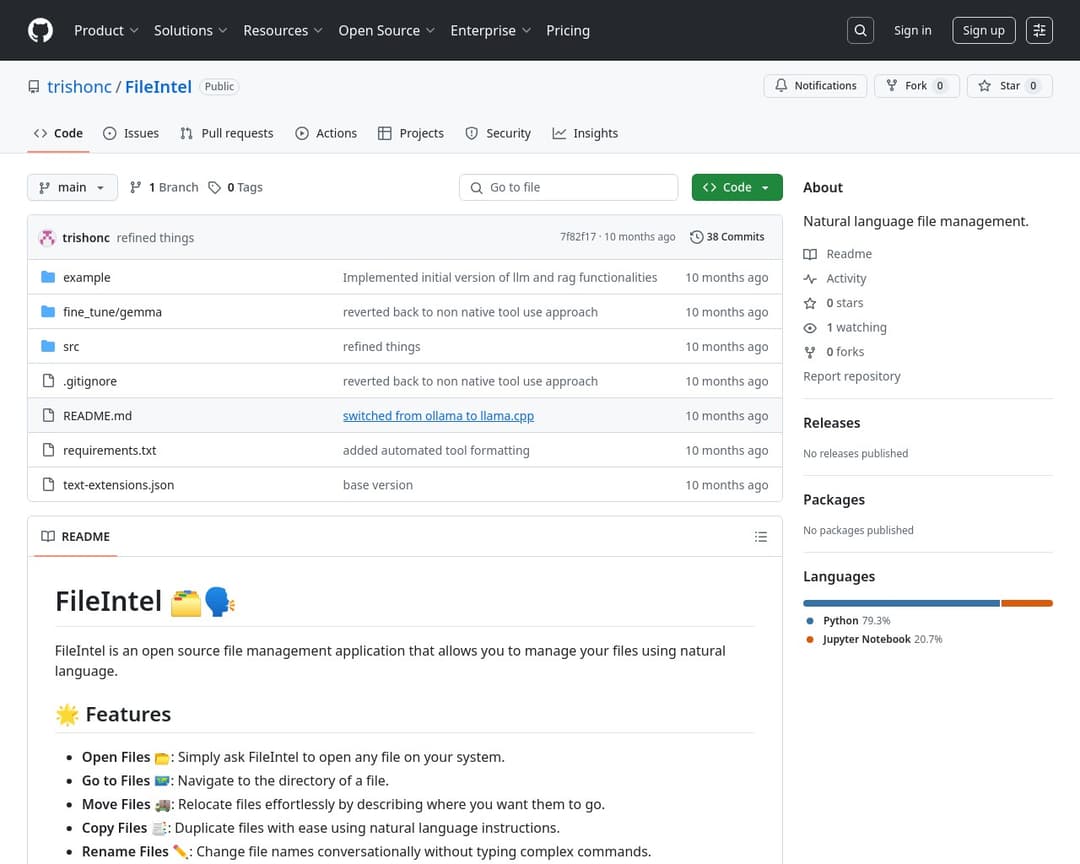Click the Pricing link in header
This screenshot has width=1080, height=864.
[568, 30]
